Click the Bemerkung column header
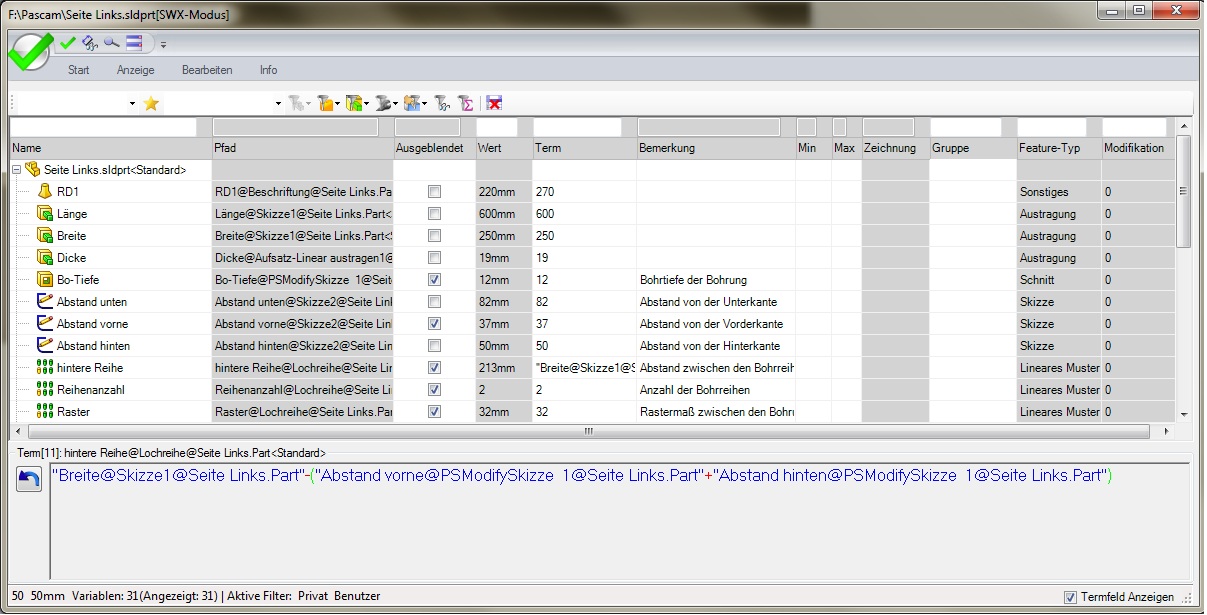 pyautogui.click(x=714, y=148)
